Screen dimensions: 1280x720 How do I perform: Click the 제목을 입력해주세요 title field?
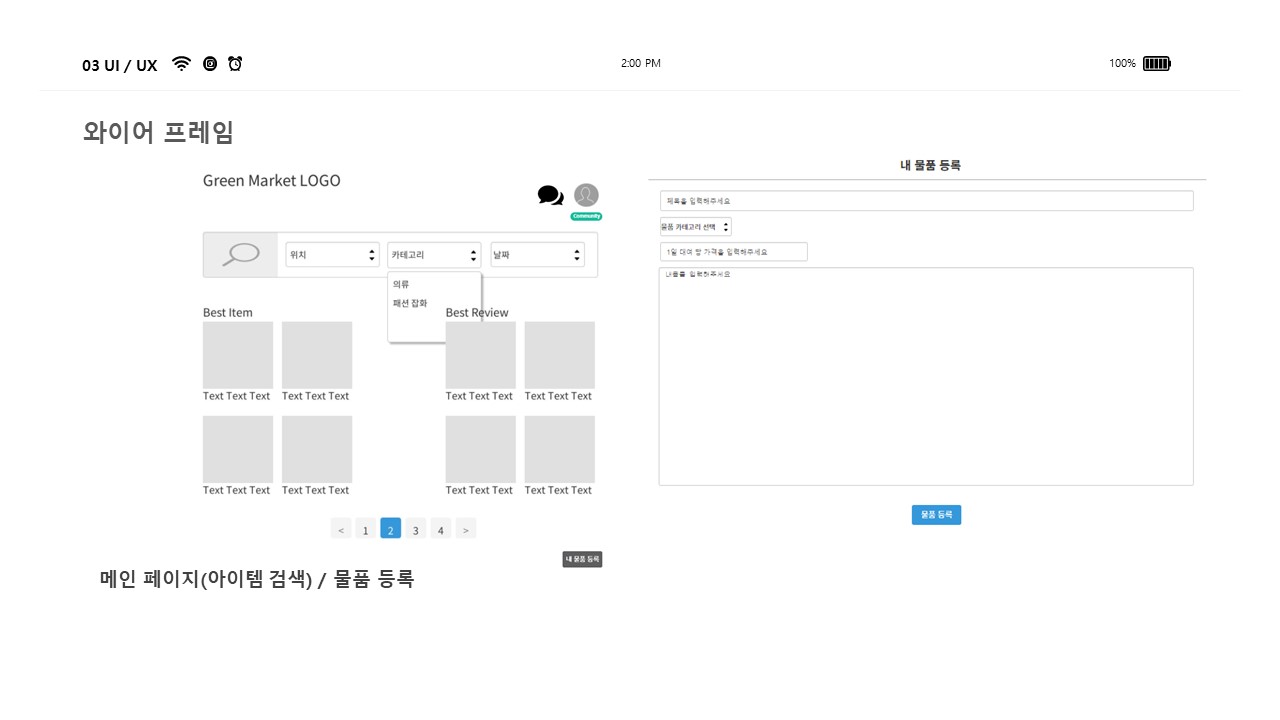point(925,200)
